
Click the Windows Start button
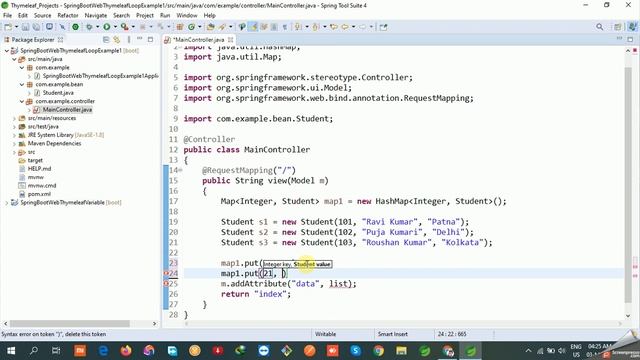(11, 351)
